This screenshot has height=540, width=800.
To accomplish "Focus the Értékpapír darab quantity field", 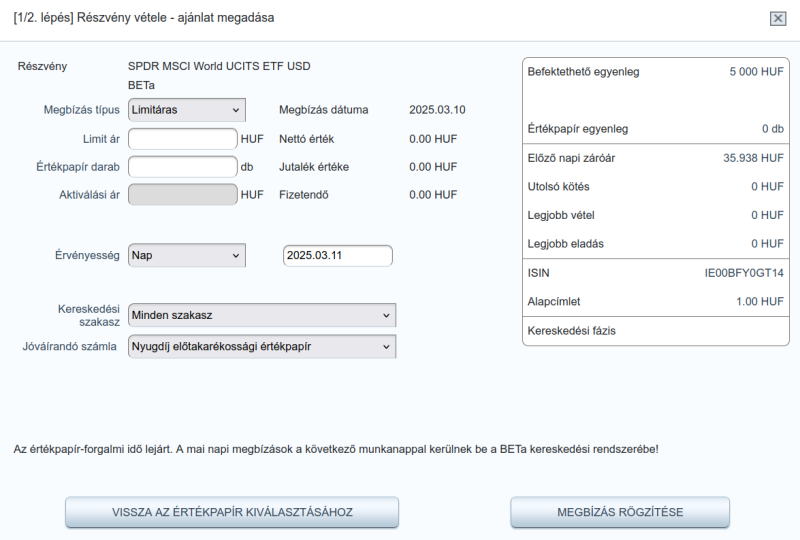I will (x=183, y=167).
